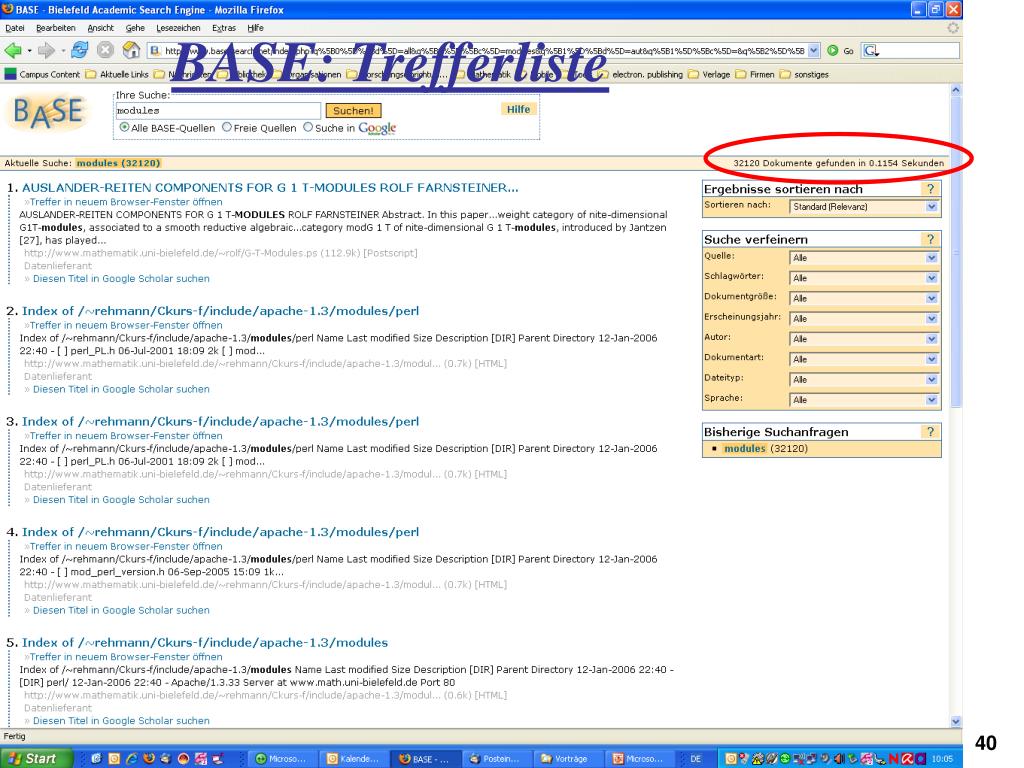Reload the page with the Reload icon
1024x768 pixels.
[x=80, y=50]
